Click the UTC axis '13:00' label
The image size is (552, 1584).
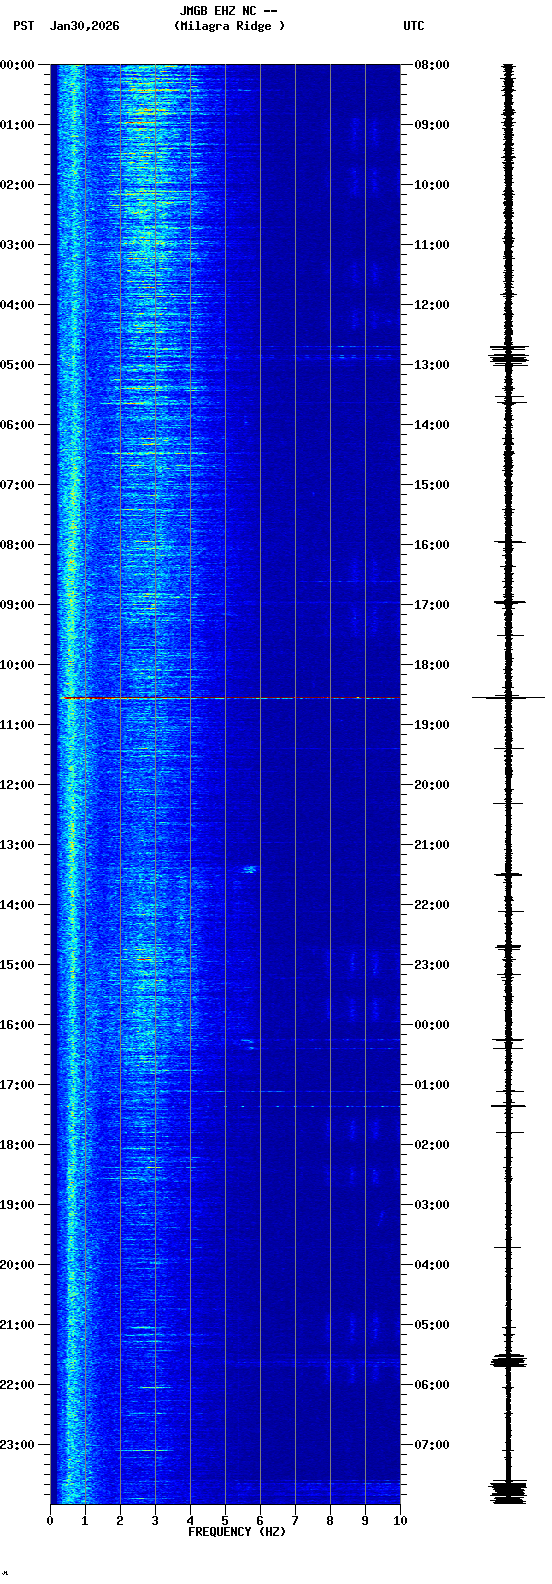point(432,365)
